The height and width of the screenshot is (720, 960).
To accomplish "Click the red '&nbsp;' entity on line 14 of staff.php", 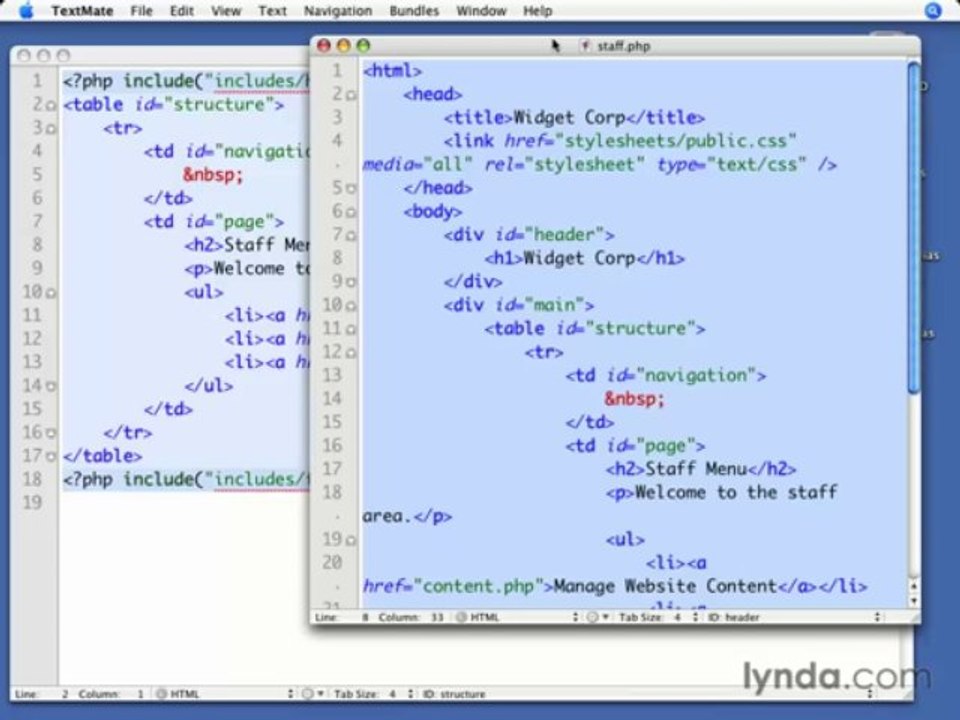I will (634, 399).
